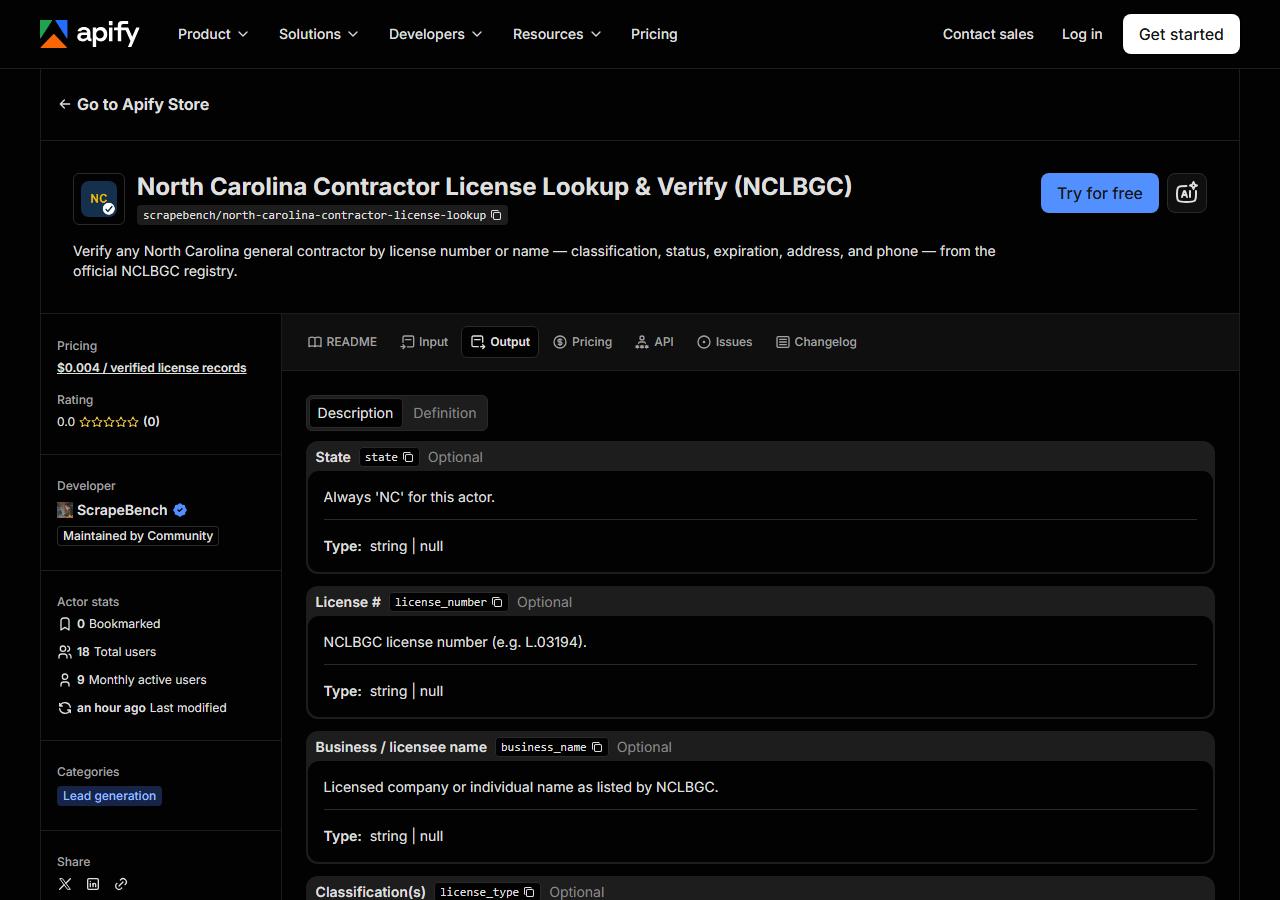
Task: Open the actor Pricing tab
Action: 582,342
